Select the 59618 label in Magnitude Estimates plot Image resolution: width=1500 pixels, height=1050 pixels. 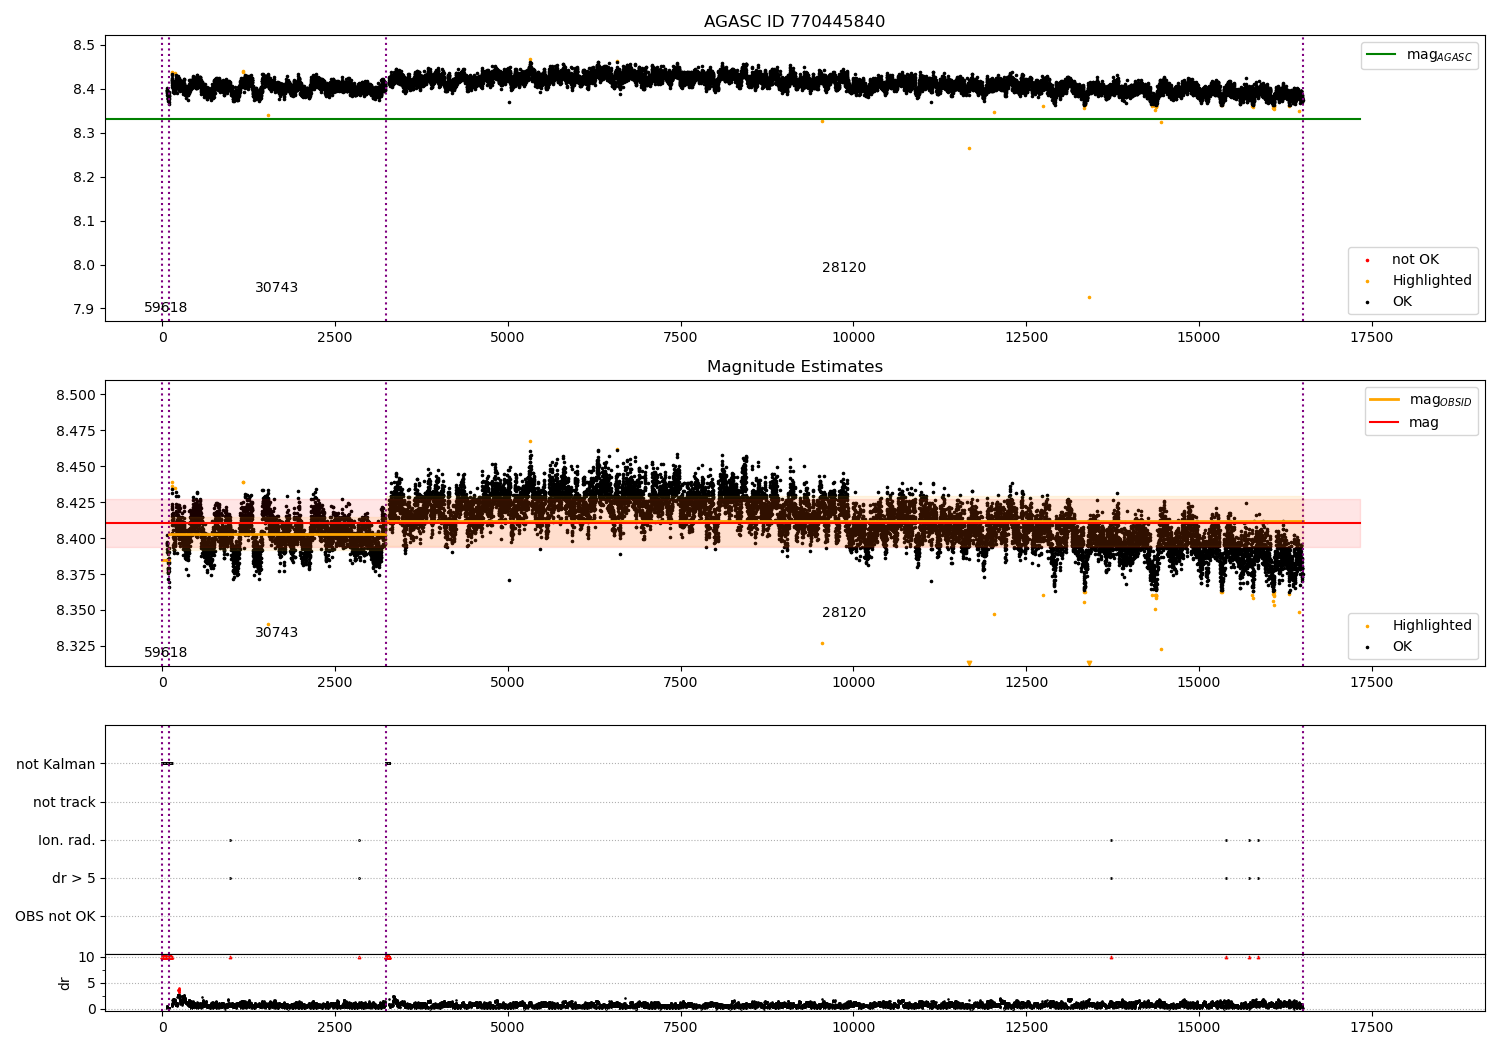coord(166,653)
